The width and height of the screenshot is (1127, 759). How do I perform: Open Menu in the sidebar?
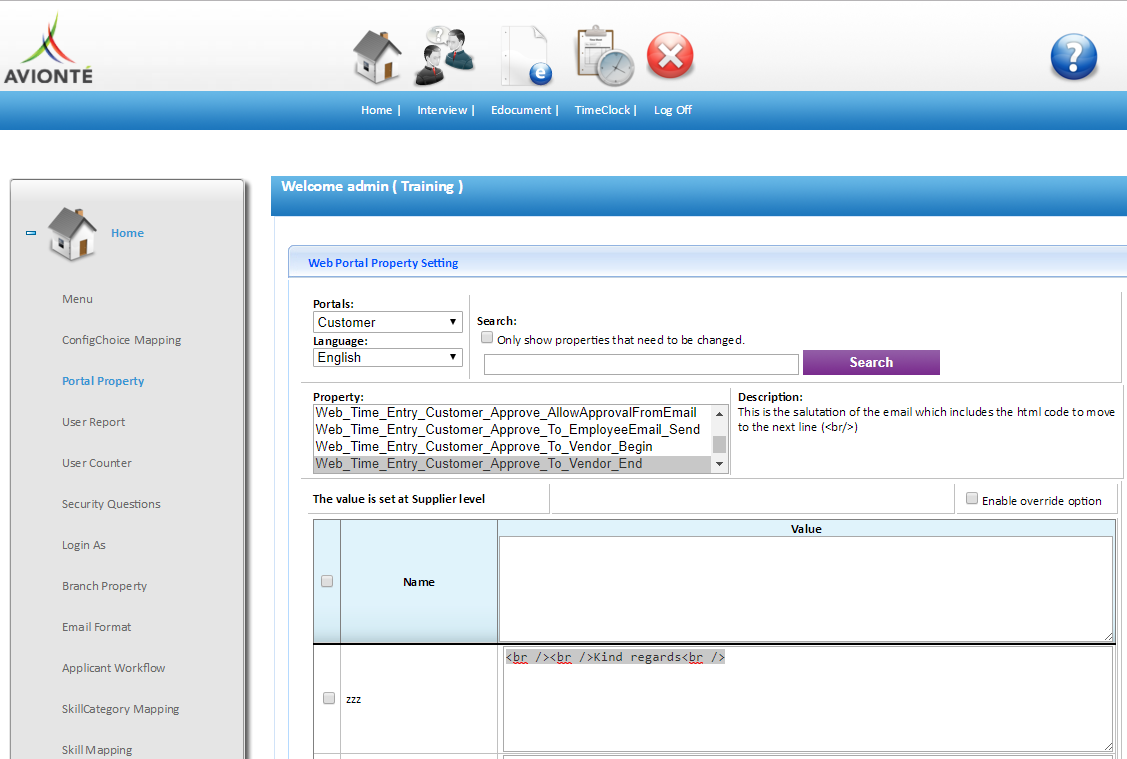coord(77,299)
